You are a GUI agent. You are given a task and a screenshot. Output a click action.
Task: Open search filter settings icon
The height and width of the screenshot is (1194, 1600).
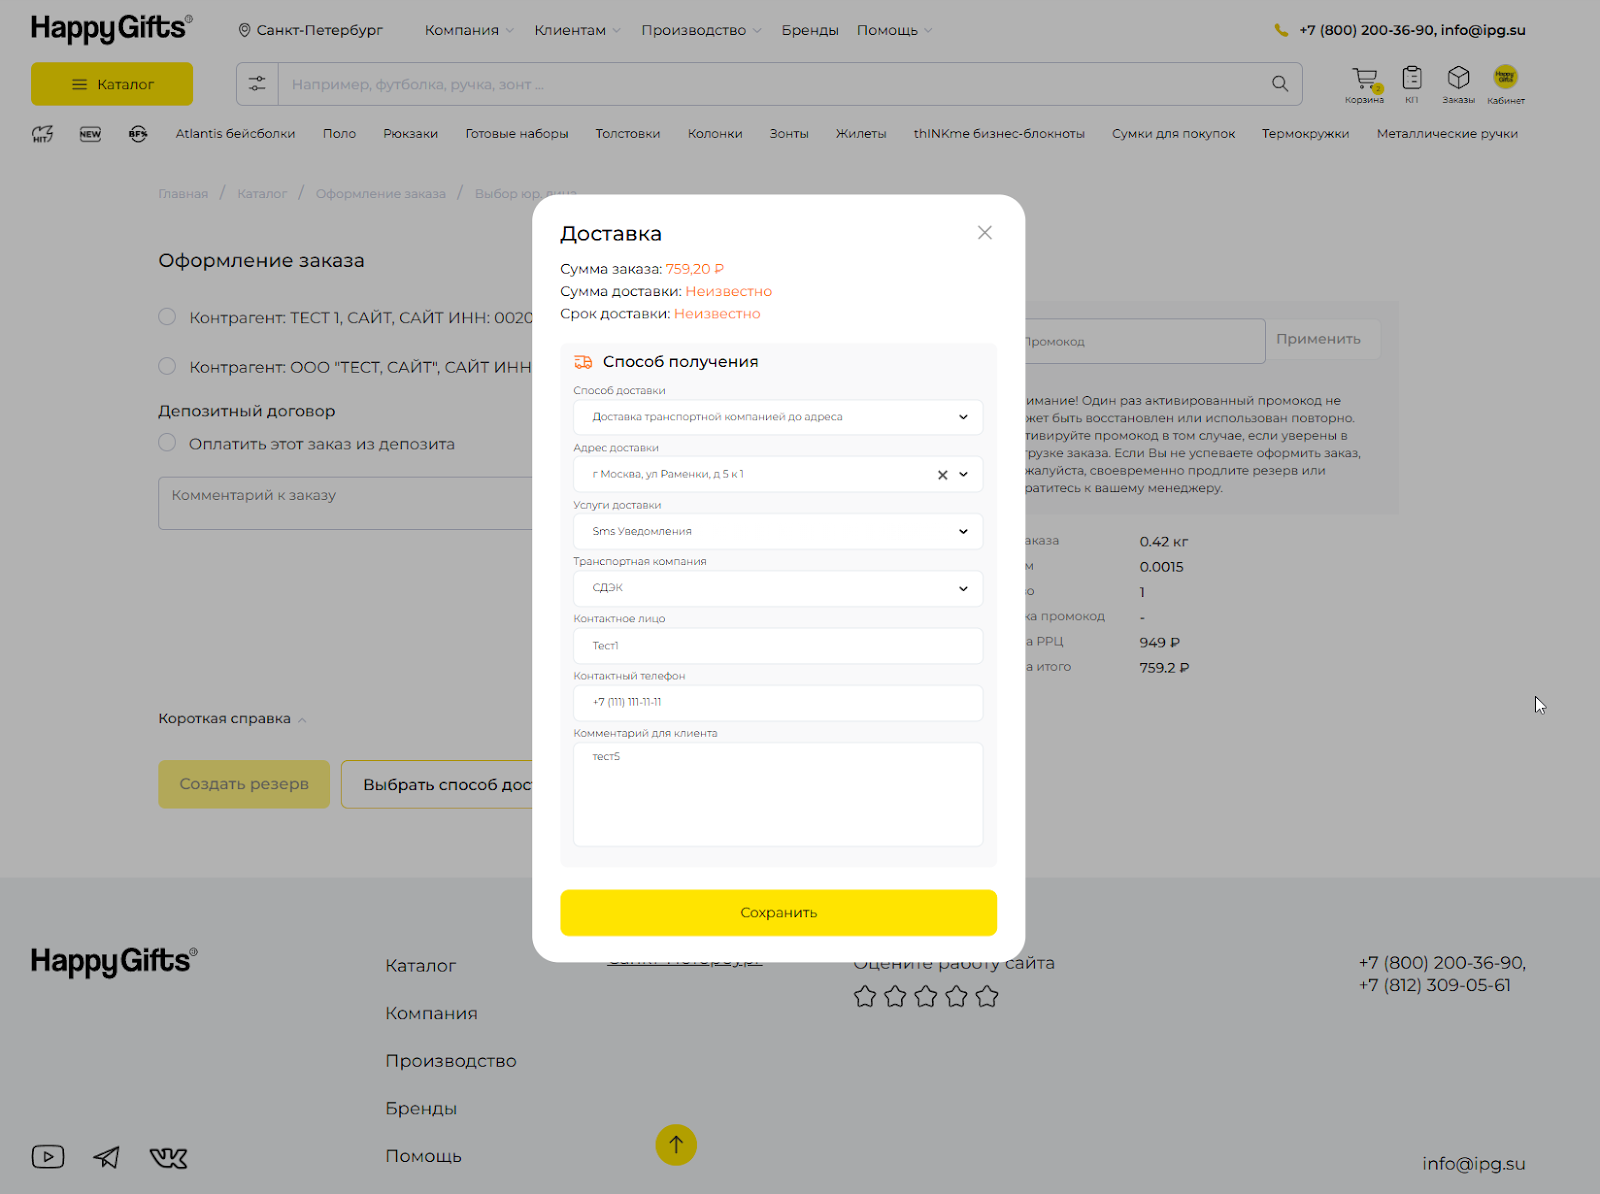coord(257,84)
